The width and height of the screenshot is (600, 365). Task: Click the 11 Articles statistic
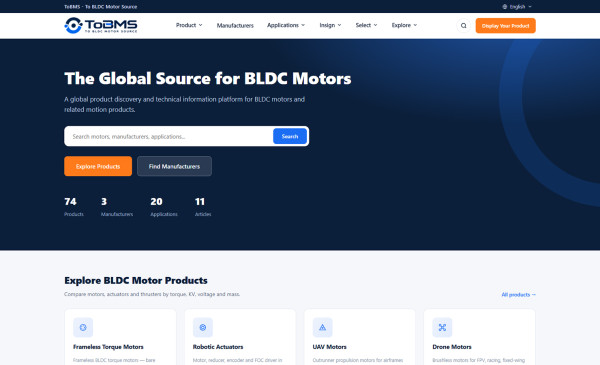click(203, 207)
